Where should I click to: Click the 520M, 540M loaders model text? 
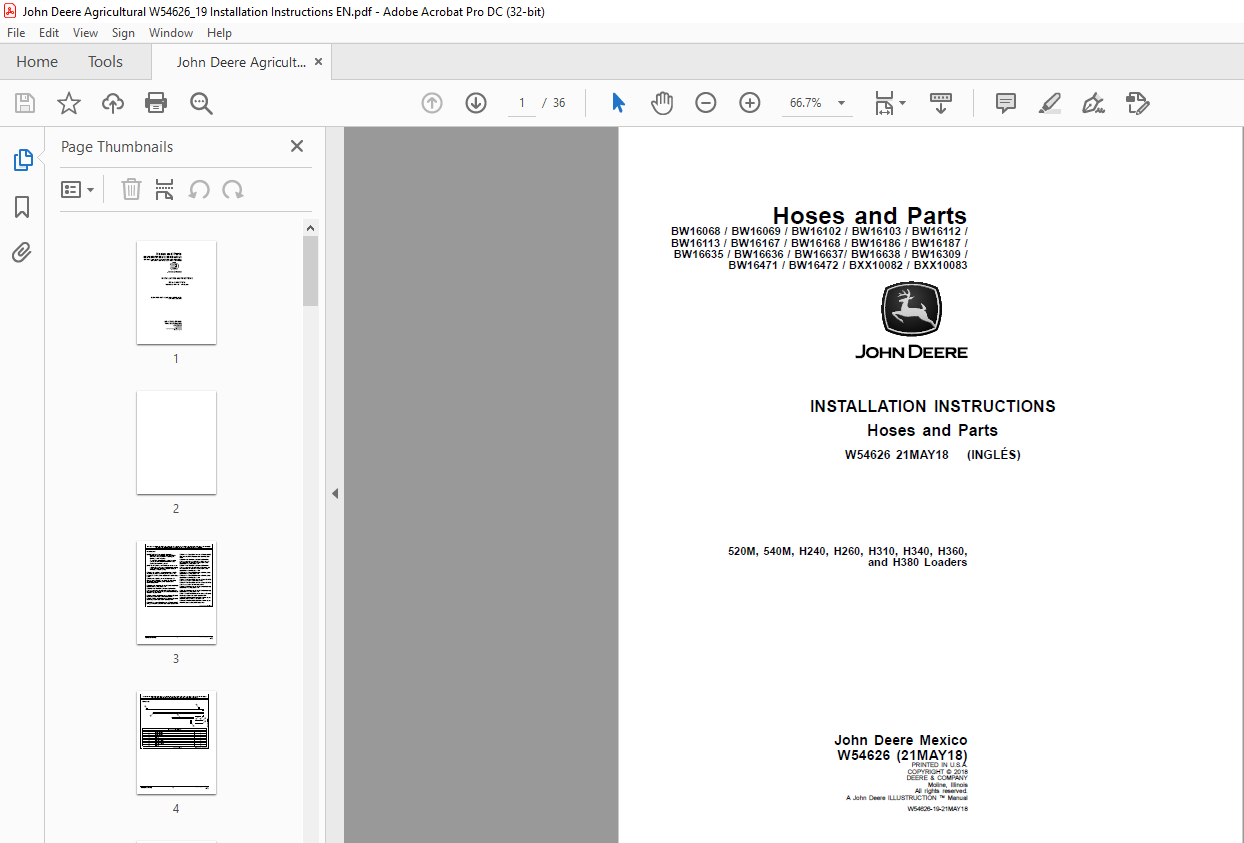click(x=848, y=556)
